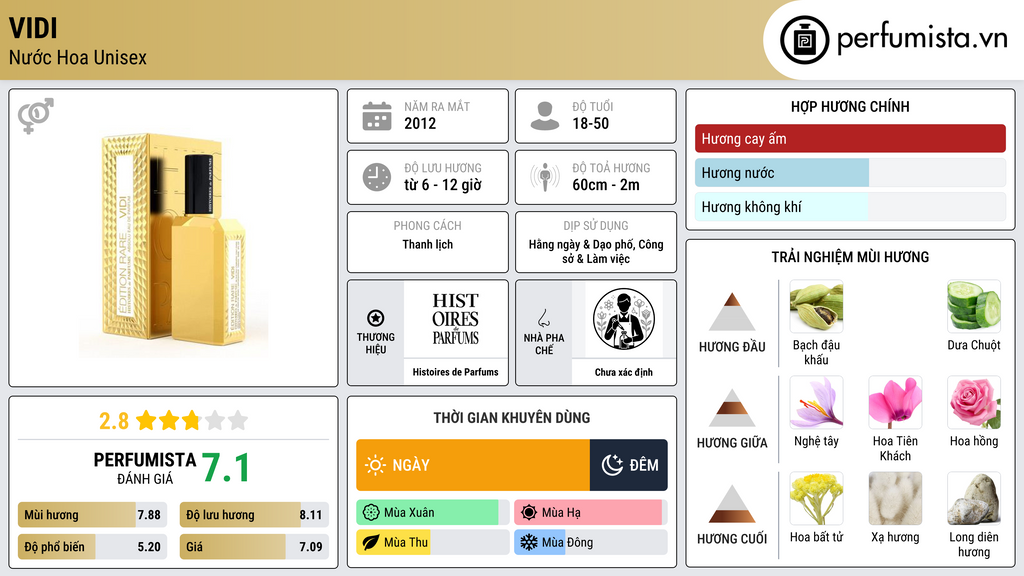Click the Mùa Thu leaf icon
Screen dimensions: 1024x576
point(371,542)
